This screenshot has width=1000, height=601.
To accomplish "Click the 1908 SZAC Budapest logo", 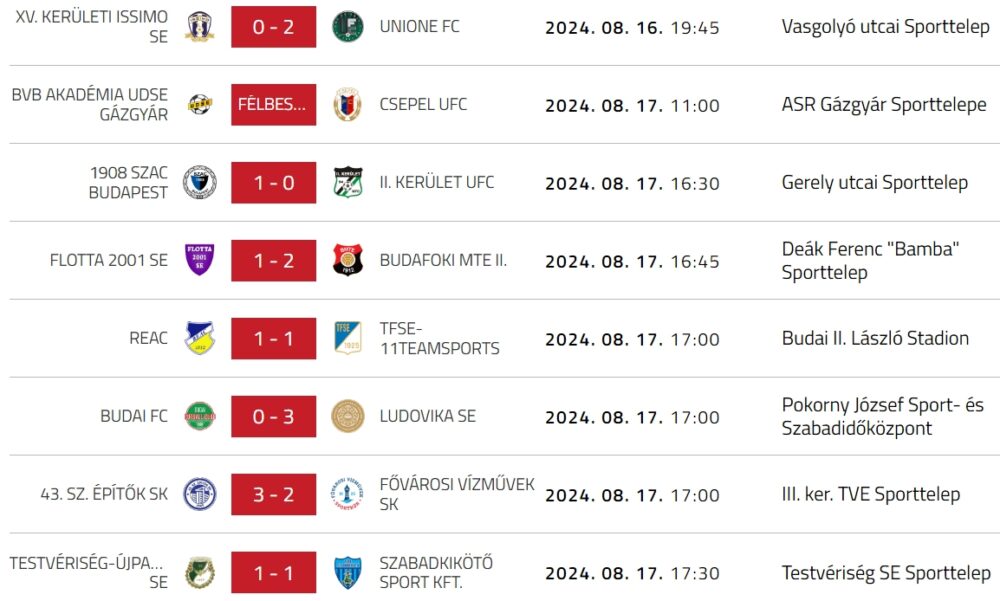I will pyautogui.click(x=200, y=182).
